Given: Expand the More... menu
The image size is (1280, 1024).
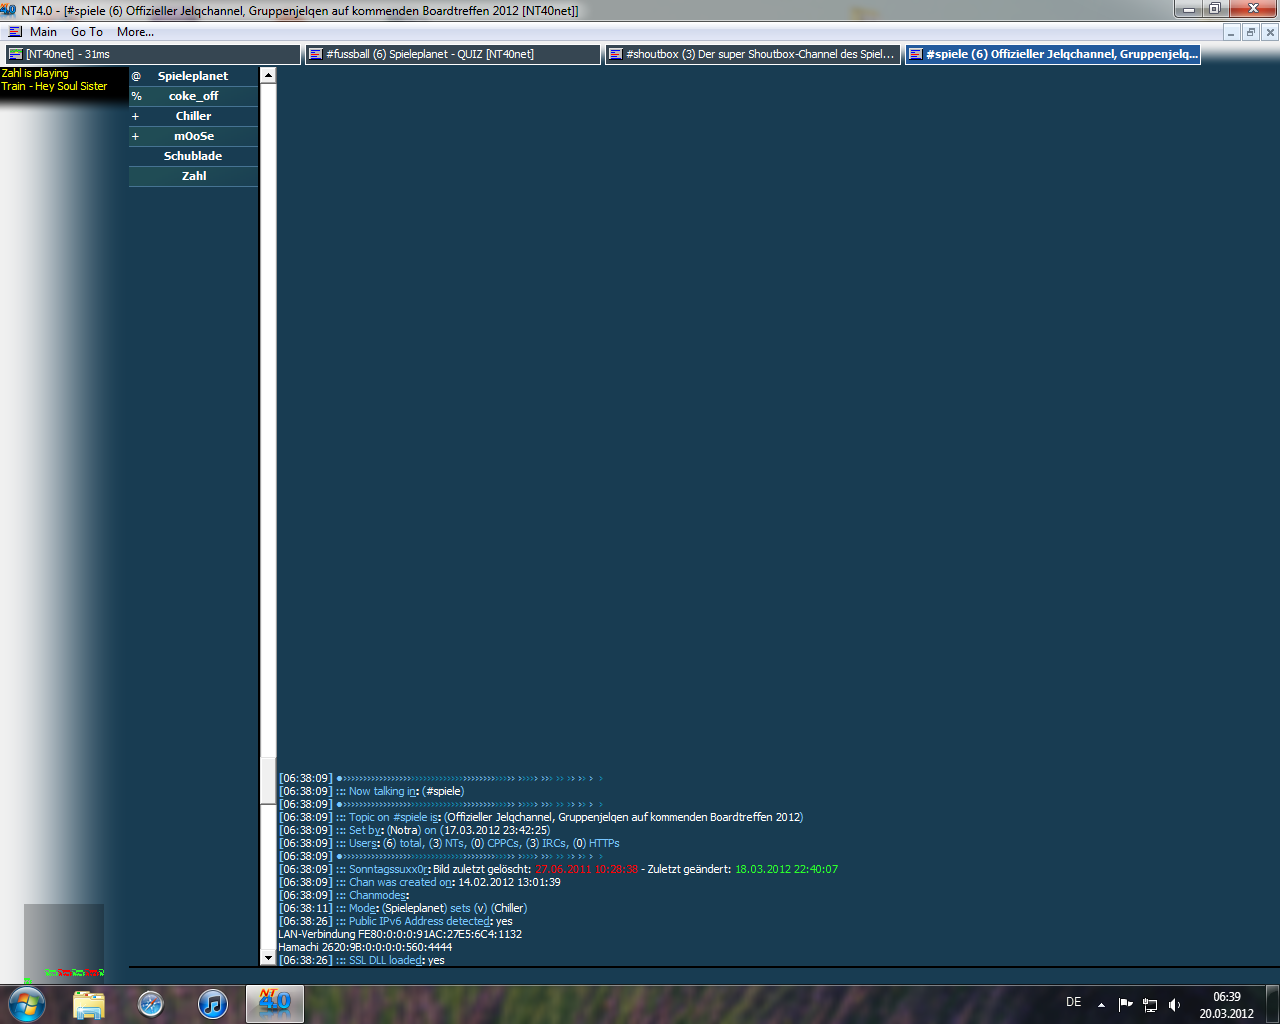Looking at the screenshot, I should 135,32.
